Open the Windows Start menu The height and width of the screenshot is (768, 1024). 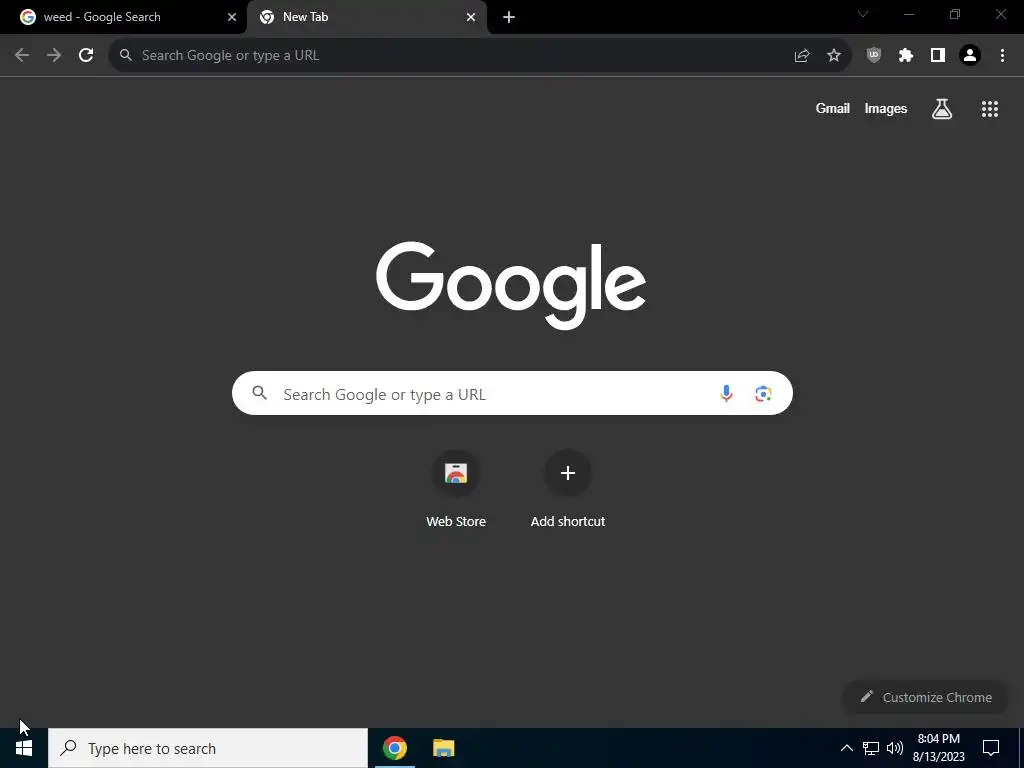coord(24,748)
